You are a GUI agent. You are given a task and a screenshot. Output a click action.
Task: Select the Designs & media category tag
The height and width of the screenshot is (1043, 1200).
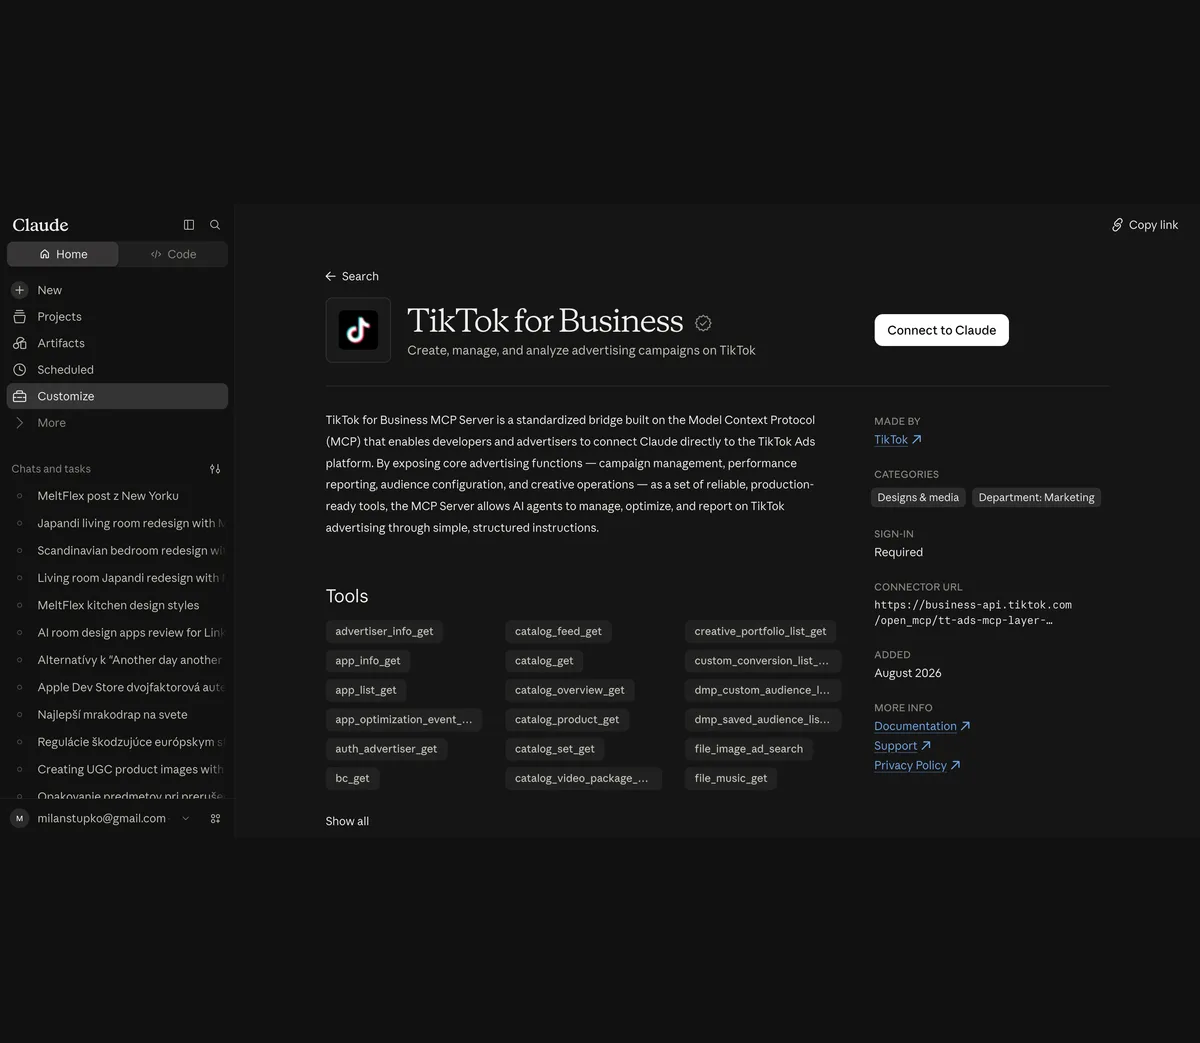click(x=918, y=497)
